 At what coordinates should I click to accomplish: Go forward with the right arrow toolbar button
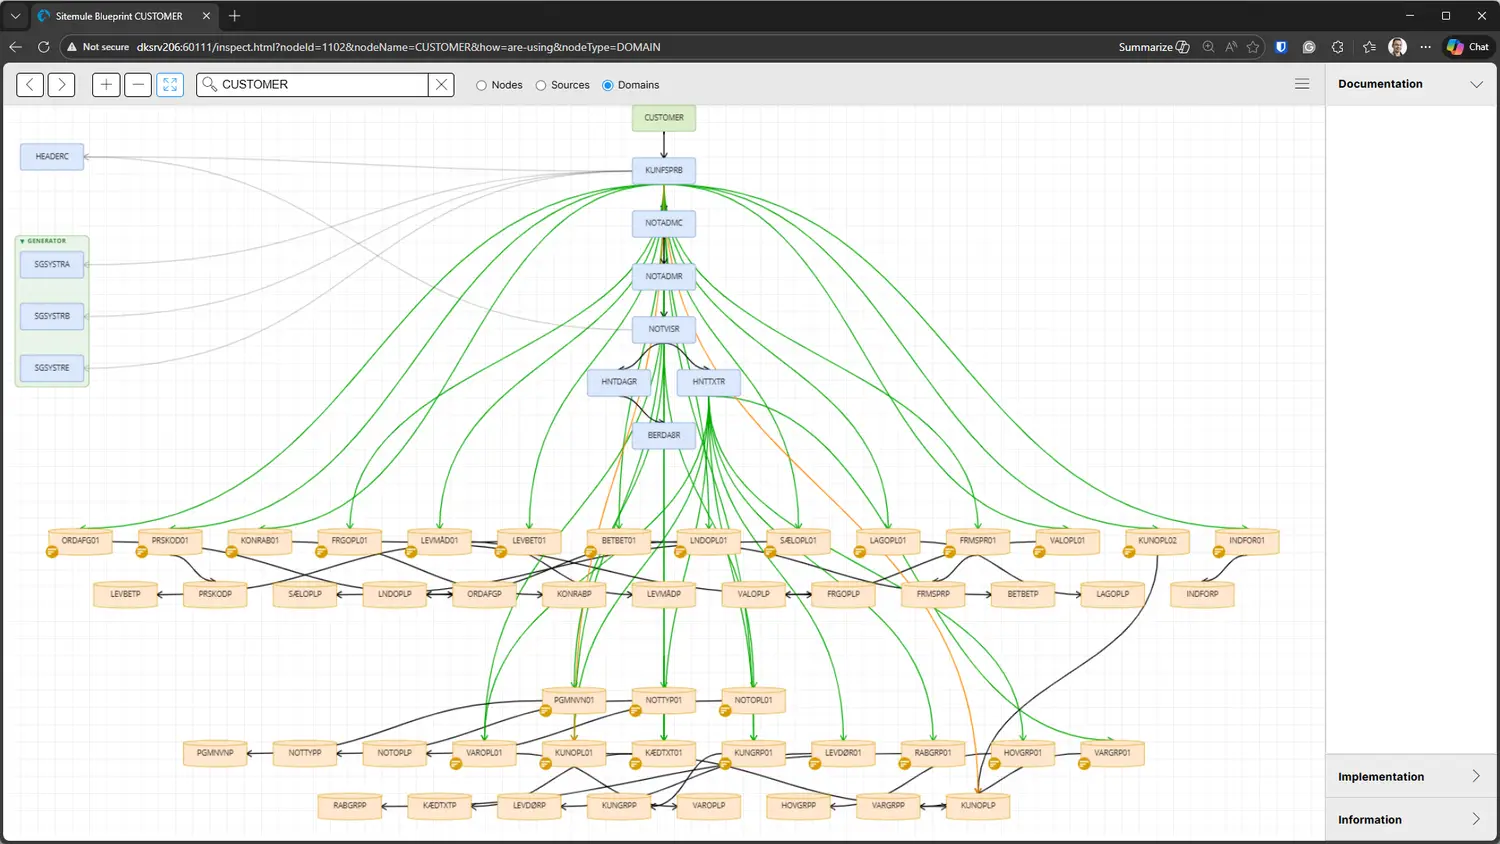point(62,85)
